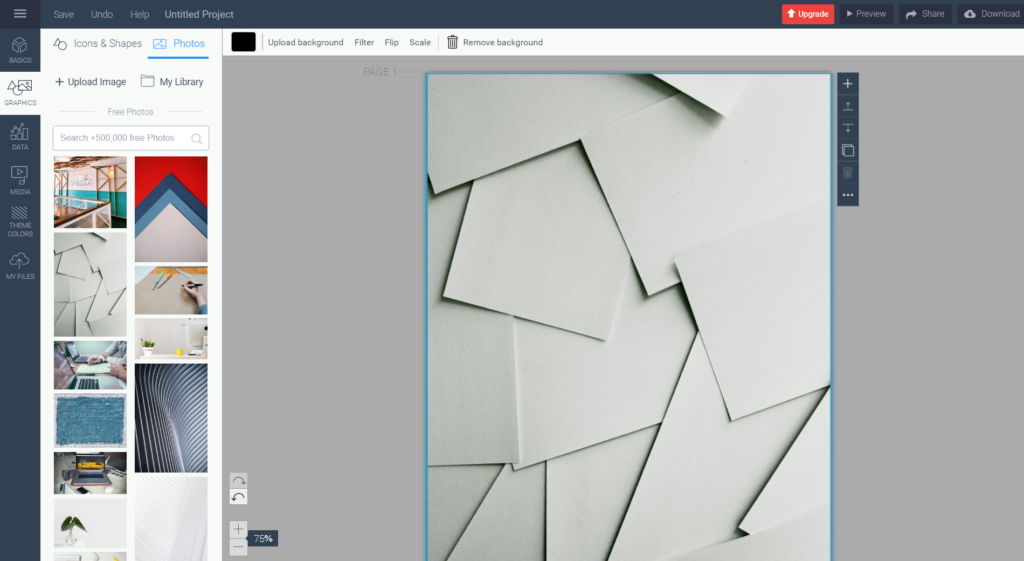Screen dimensions: 1024x561
Task: Zoom out with the minus button
Action: (238, 547)
